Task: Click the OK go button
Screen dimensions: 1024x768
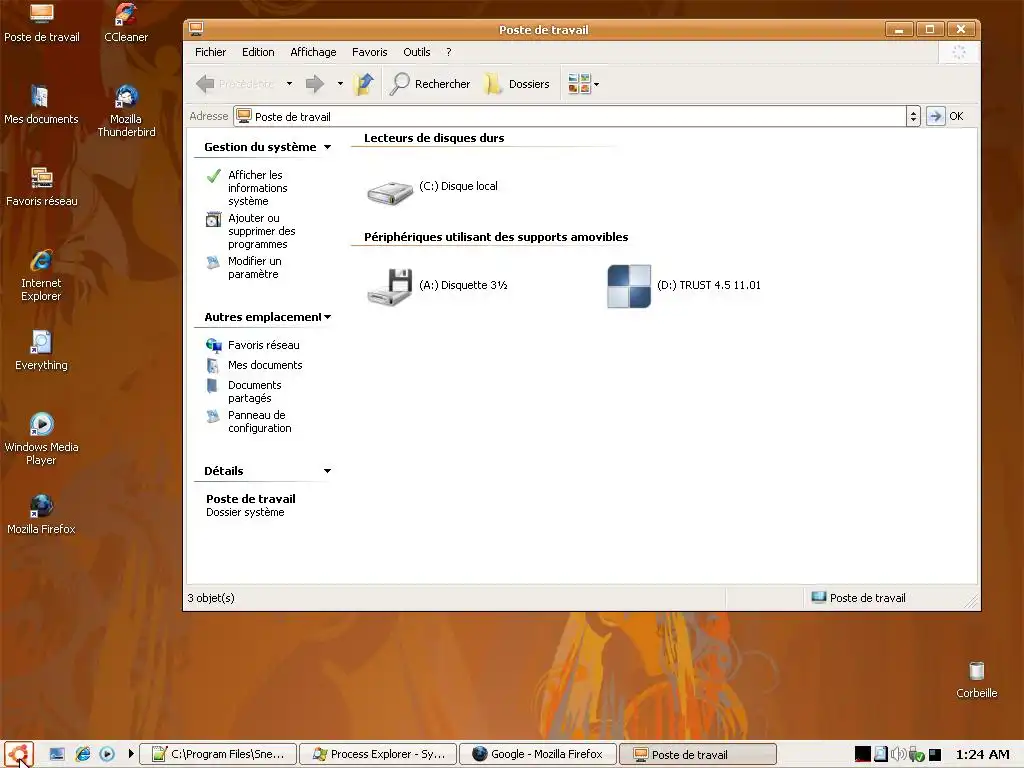Action: (945, 116)
